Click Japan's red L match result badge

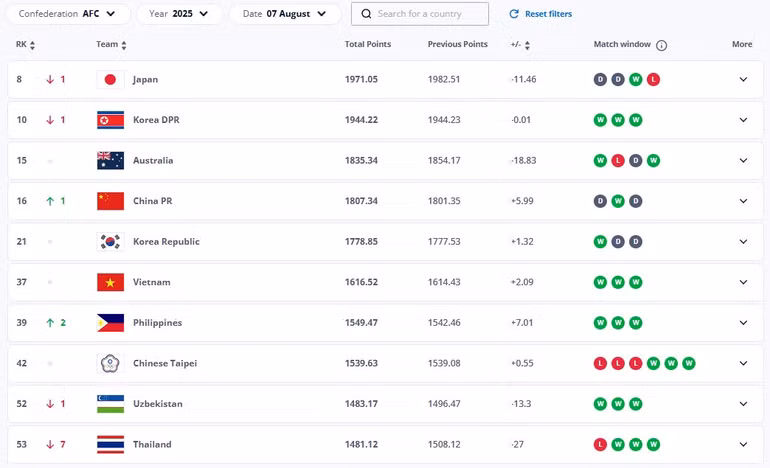pyautogui.click(x=653, y=79)
